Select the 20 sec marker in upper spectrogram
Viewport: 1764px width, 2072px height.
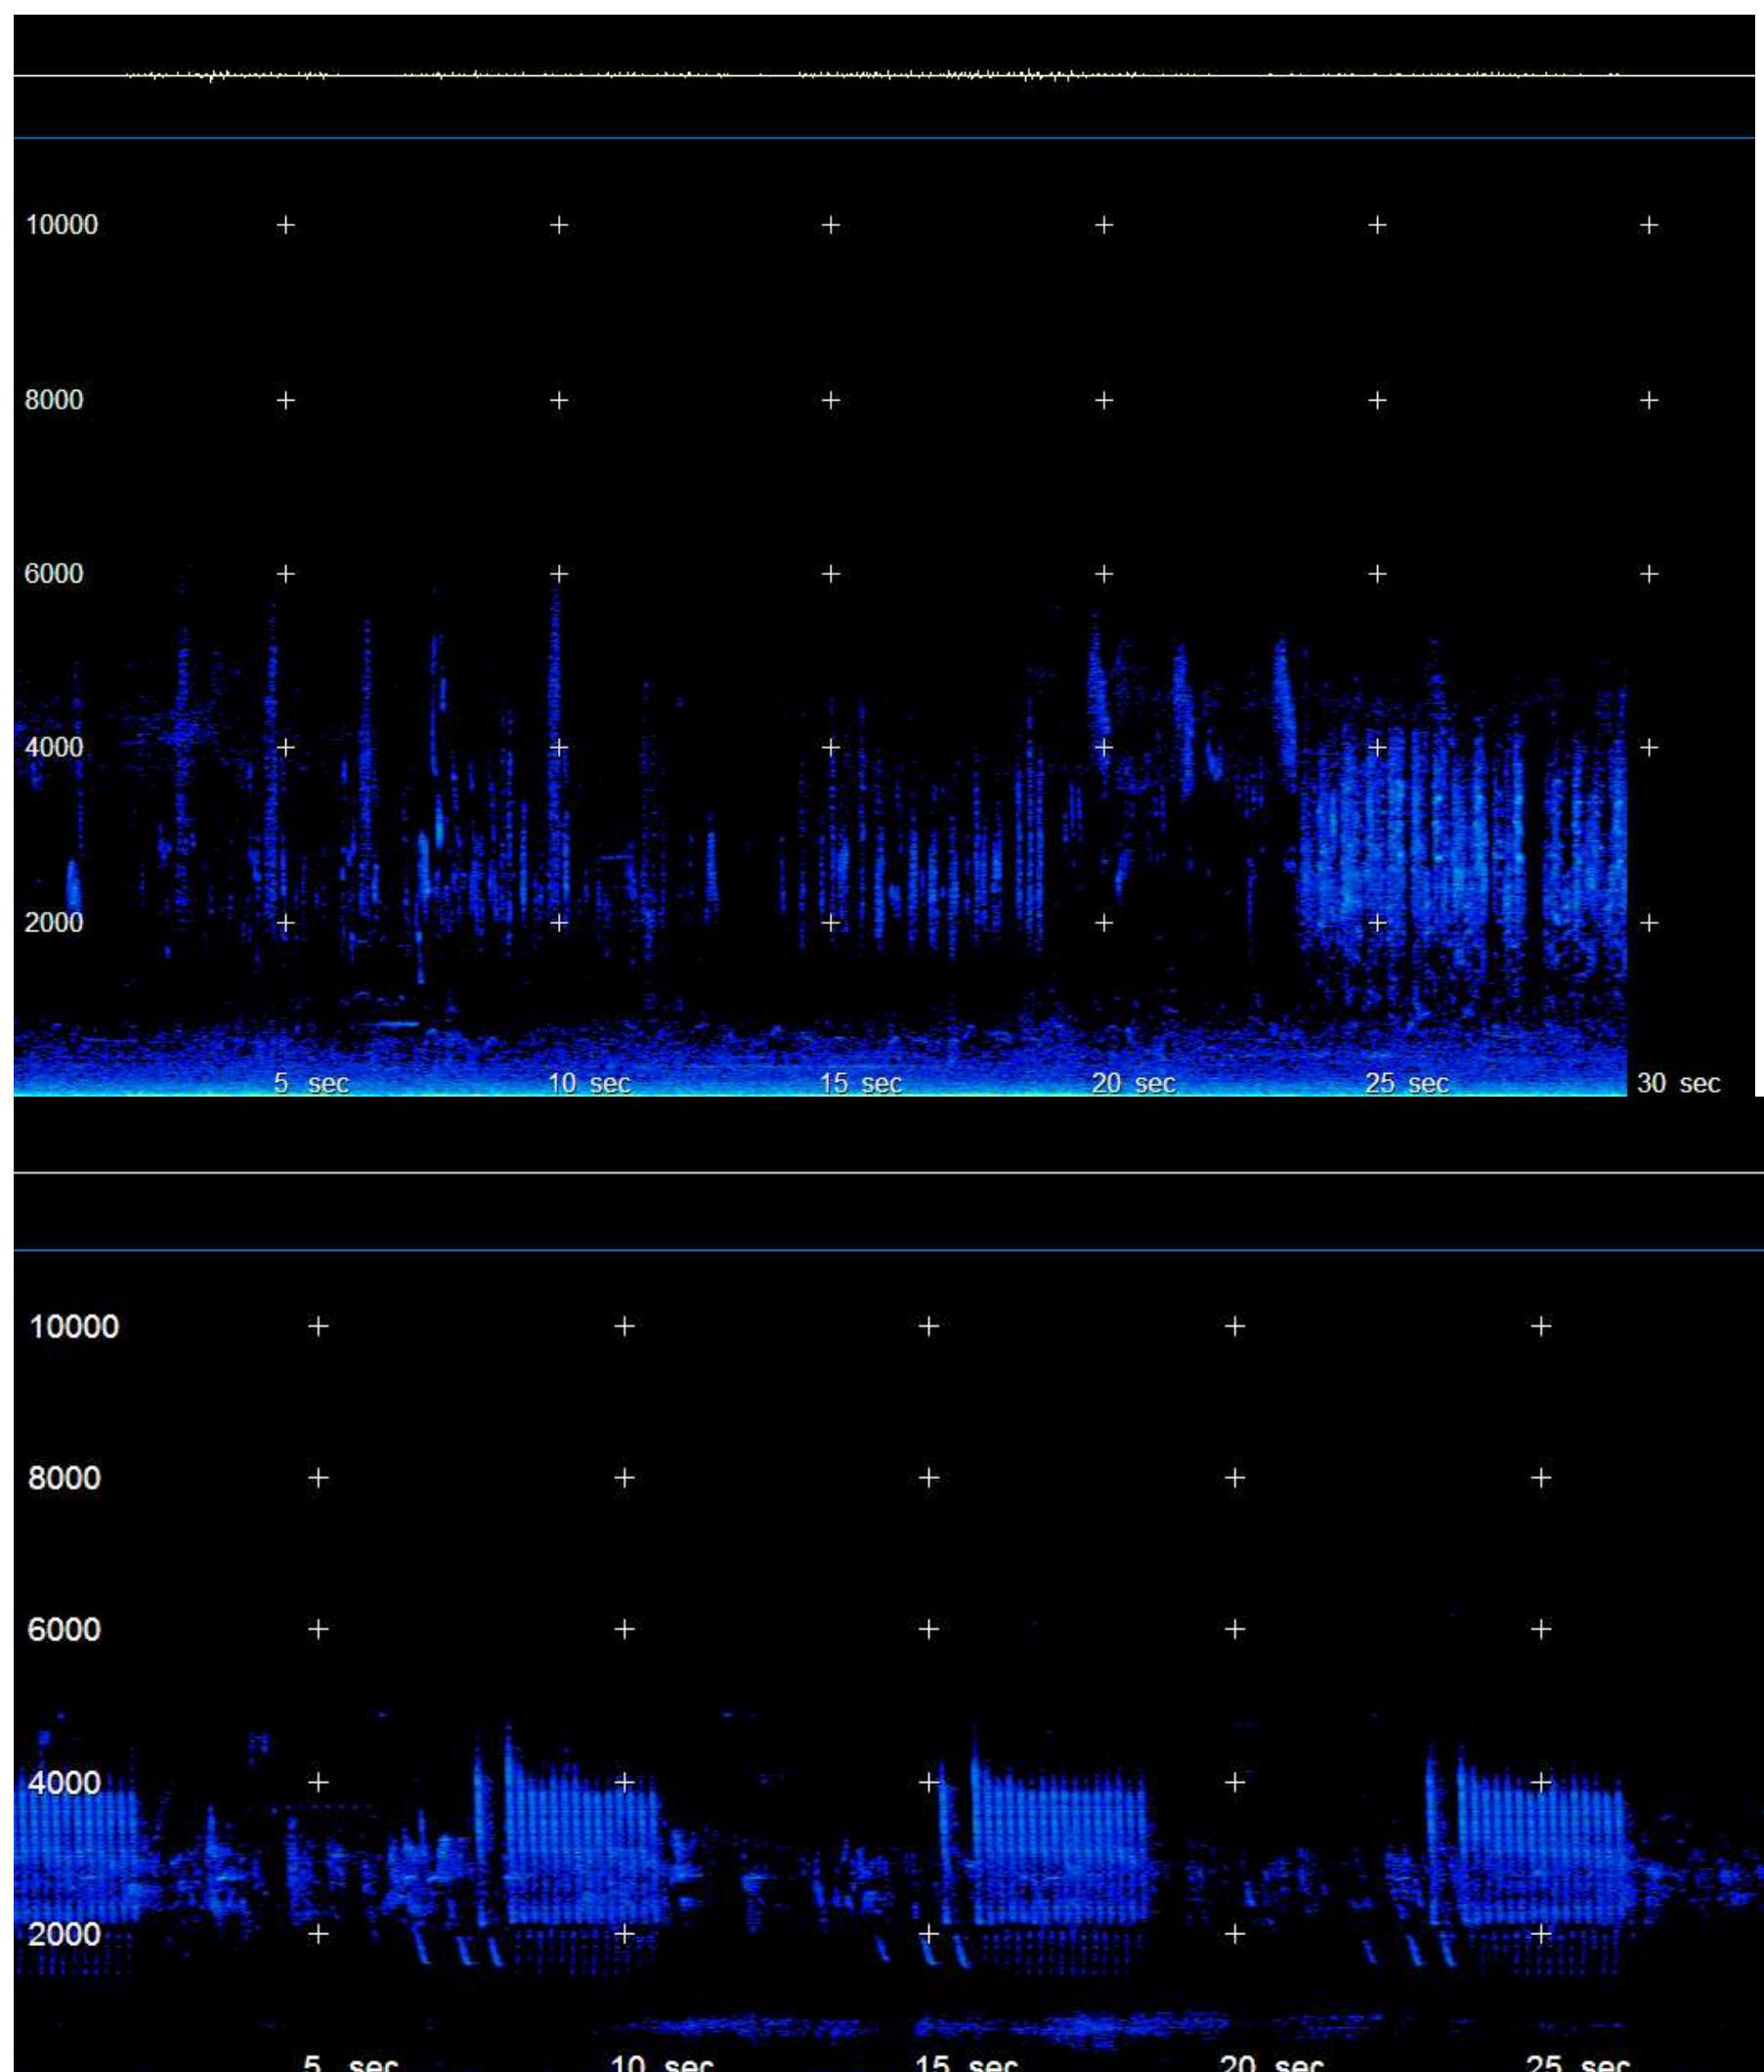coord(1133,1083)
